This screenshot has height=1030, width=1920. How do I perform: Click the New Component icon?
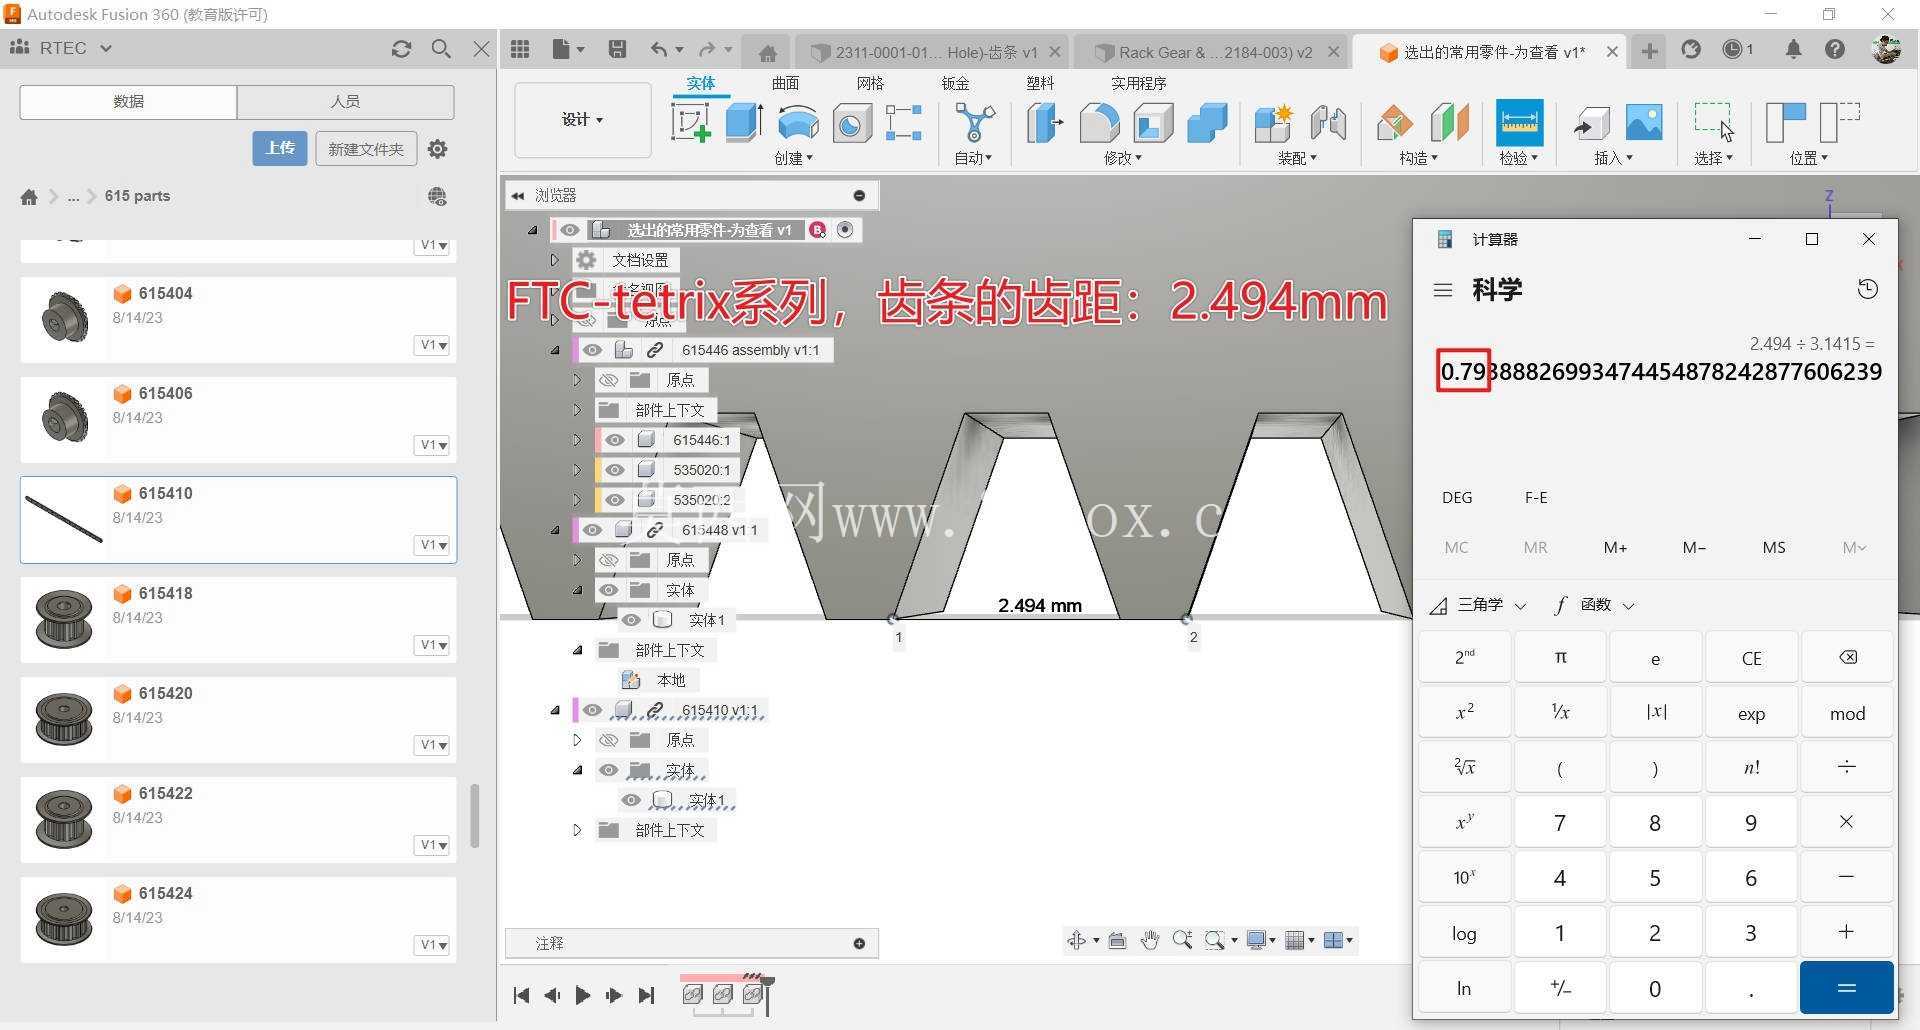pyautogui.click(x=1273, y=123)
